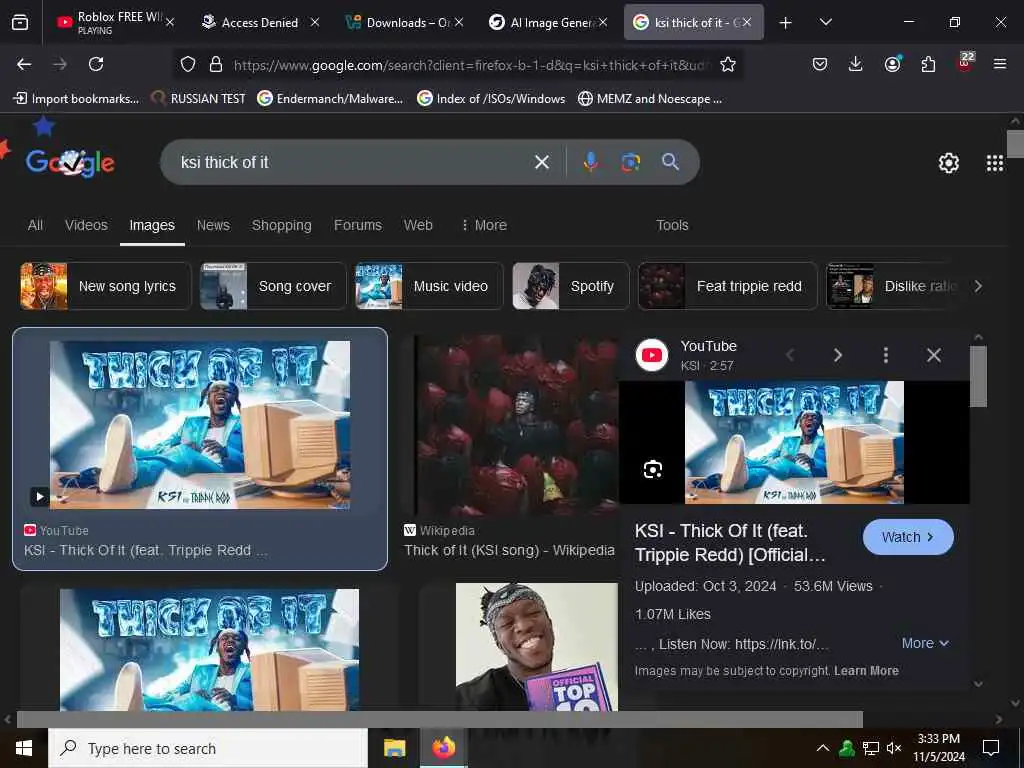1024x768 pixels.
Task: Clear the search query with the X
Action: point(541,162)
